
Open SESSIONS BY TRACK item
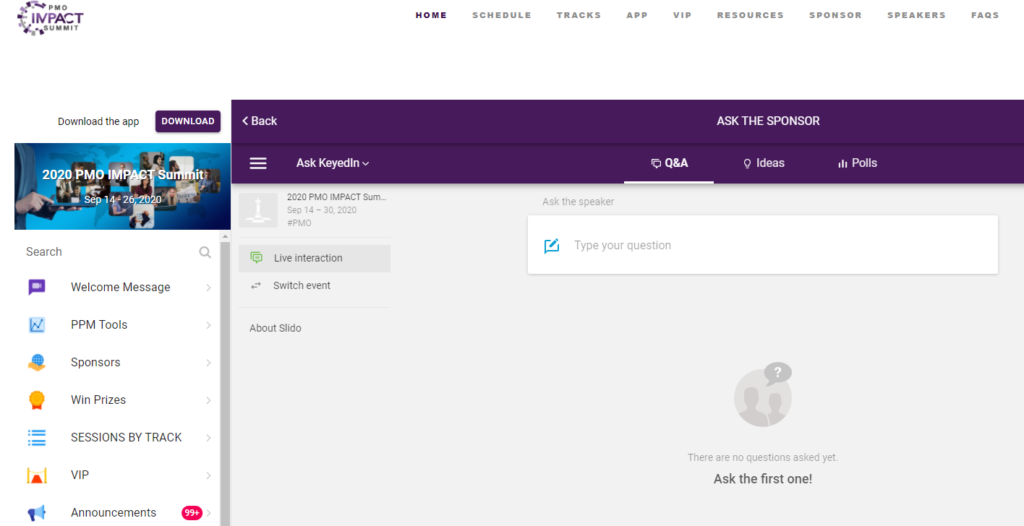coord(118,438)
